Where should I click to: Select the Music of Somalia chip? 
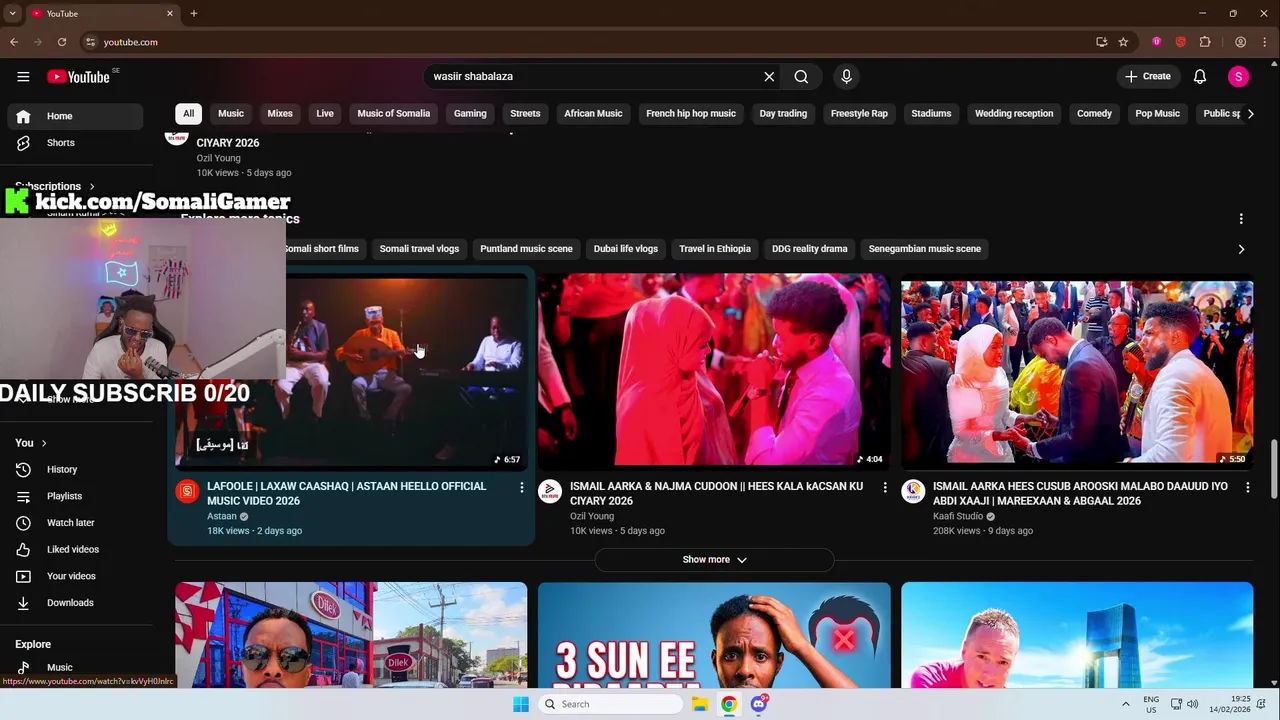(x=394, y=114)
